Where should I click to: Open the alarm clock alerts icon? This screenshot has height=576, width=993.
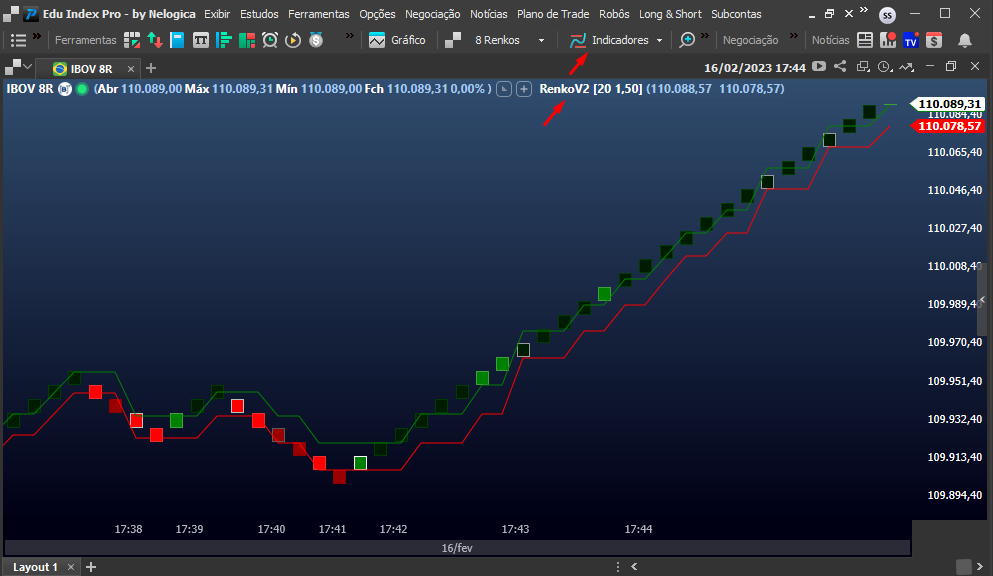tap(270, 40)
